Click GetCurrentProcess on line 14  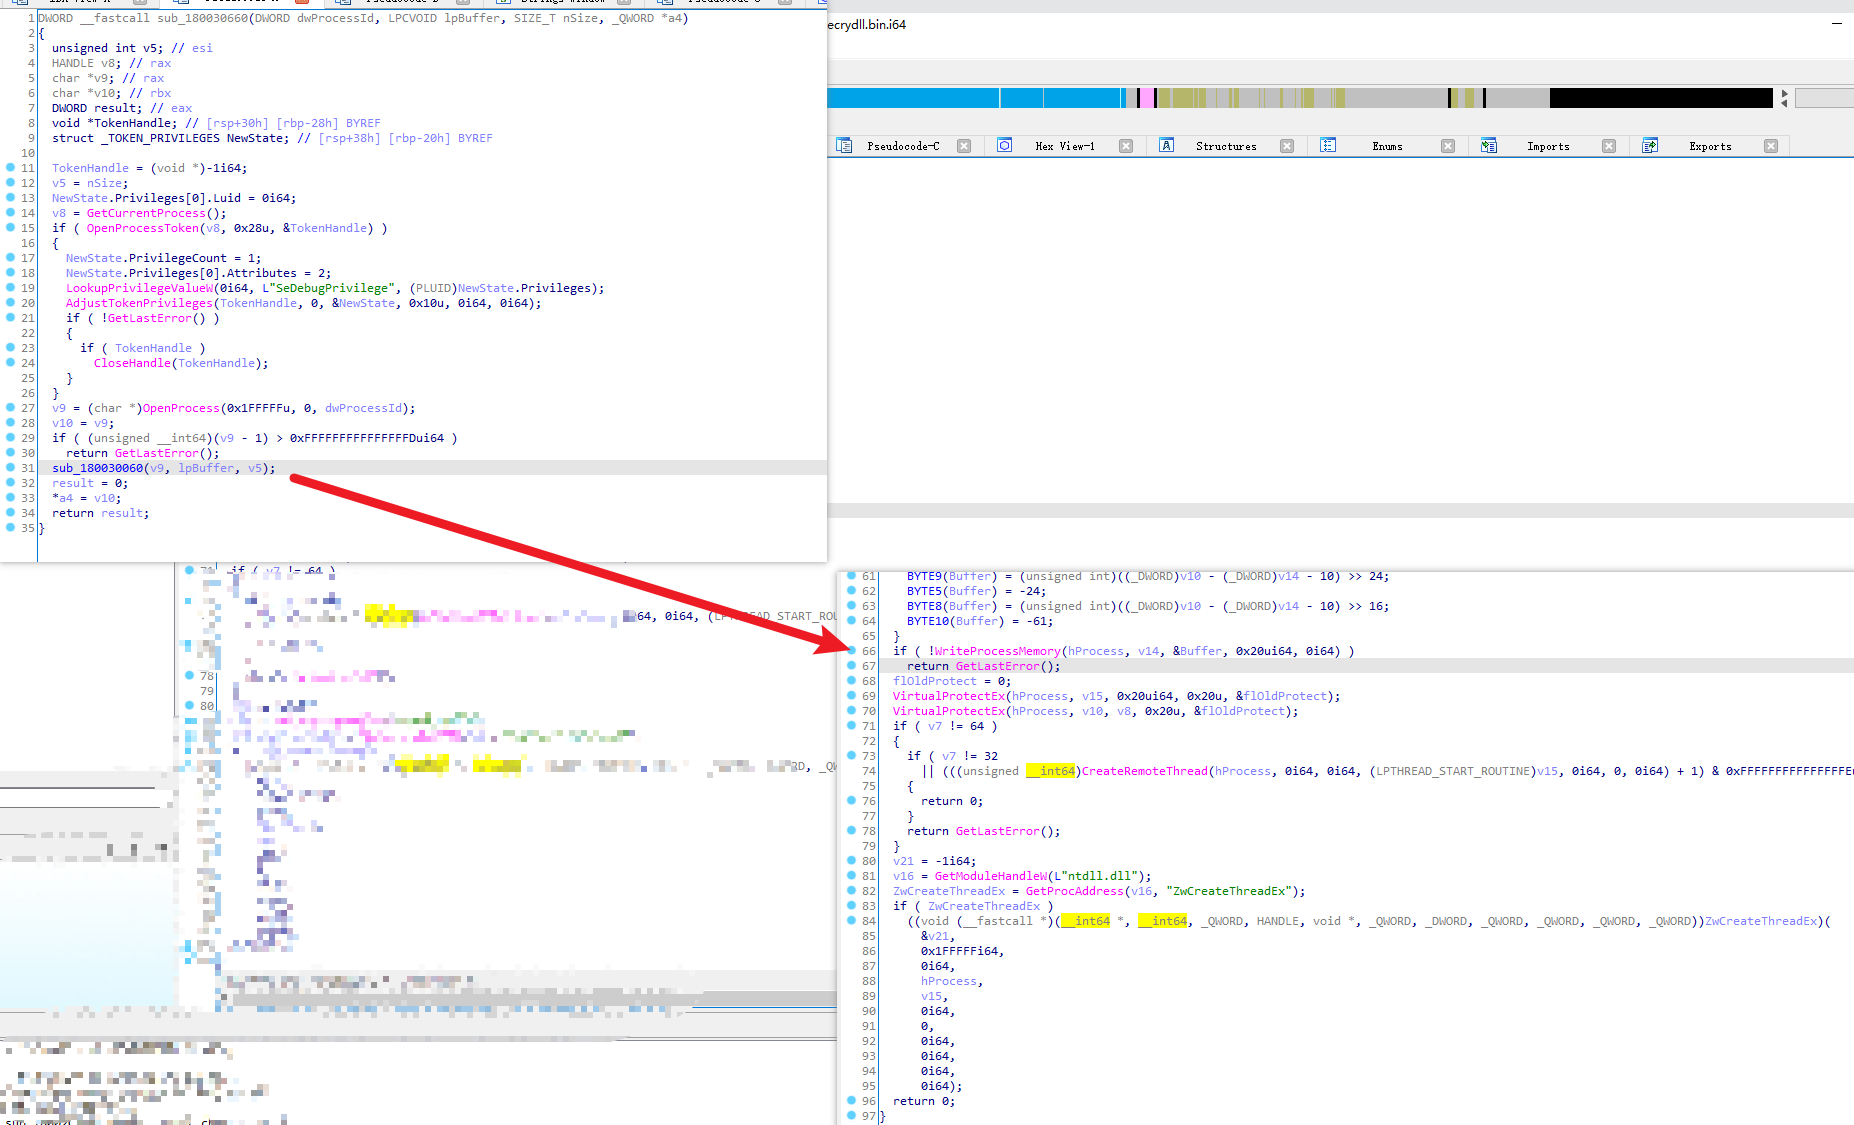(x=146, y=213)
